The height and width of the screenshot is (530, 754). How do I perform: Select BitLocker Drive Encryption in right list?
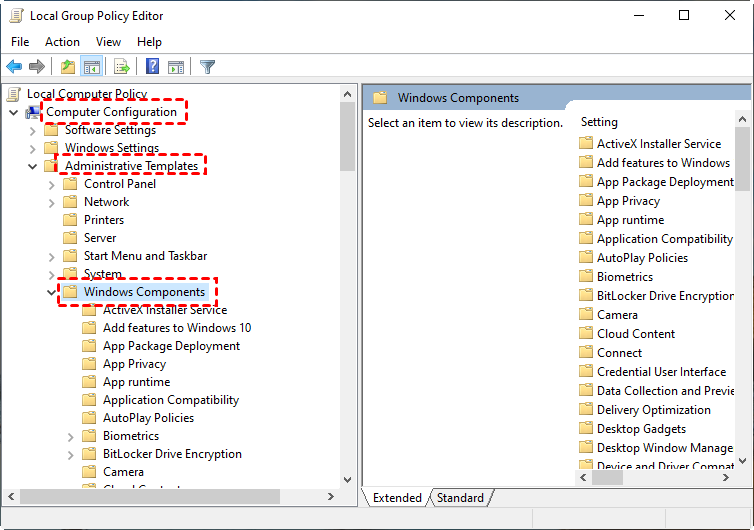click(665, 296)
